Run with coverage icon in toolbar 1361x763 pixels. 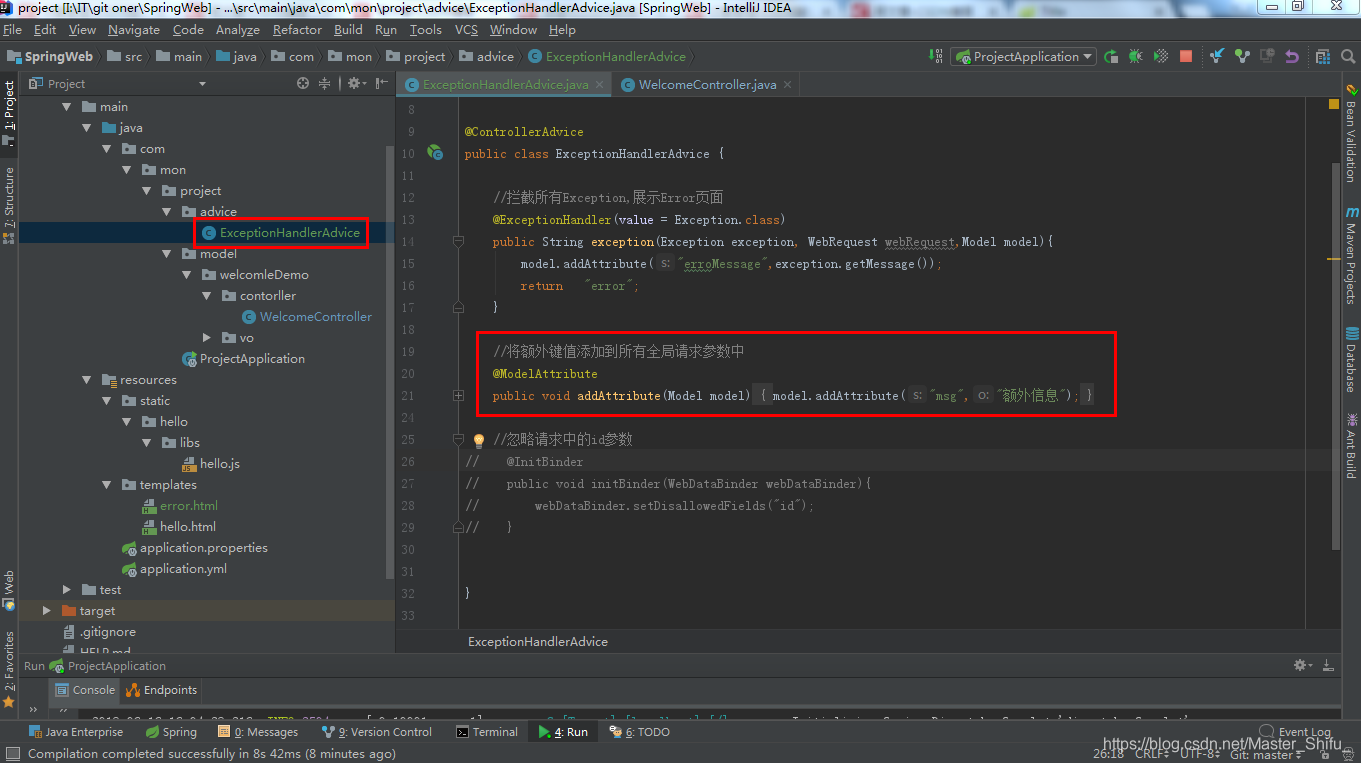(x=1161, y=57)
